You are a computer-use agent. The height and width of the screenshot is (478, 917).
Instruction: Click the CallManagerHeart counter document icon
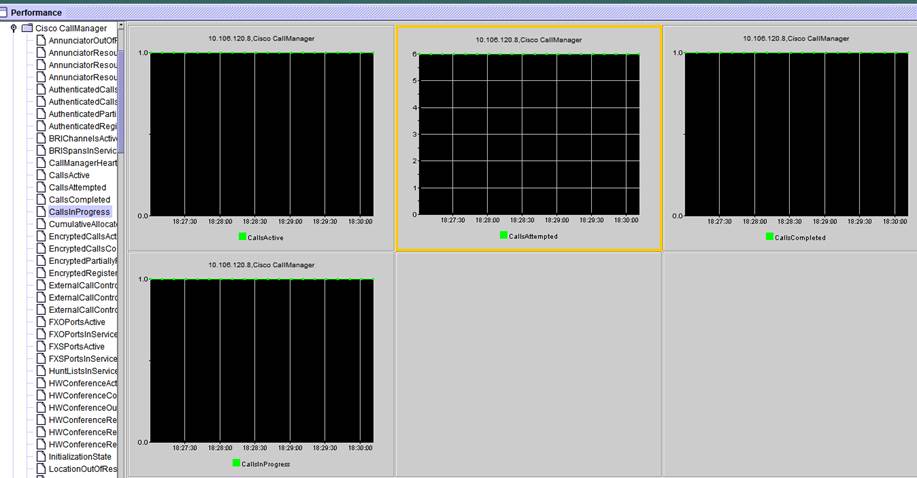[41, 163]
